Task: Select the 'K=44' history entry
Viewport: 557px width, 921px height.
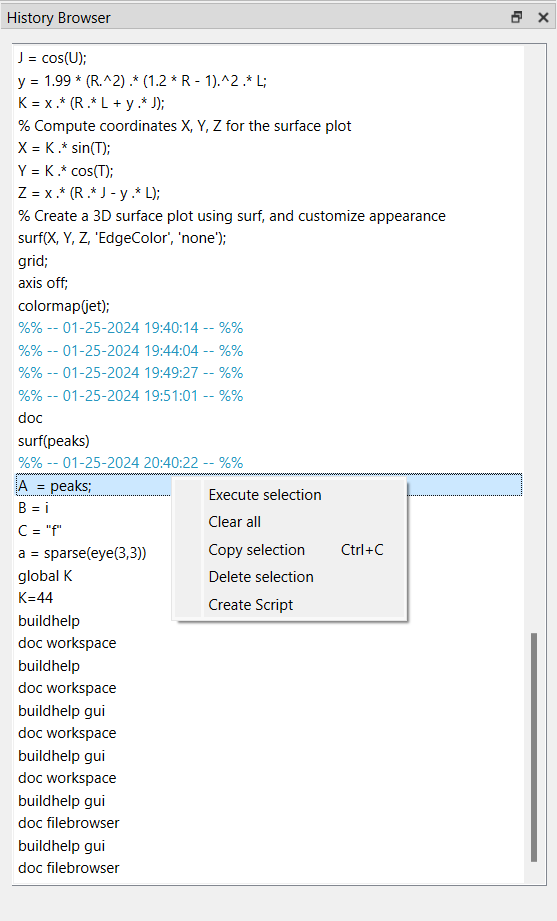Action: tap(35, 598)
